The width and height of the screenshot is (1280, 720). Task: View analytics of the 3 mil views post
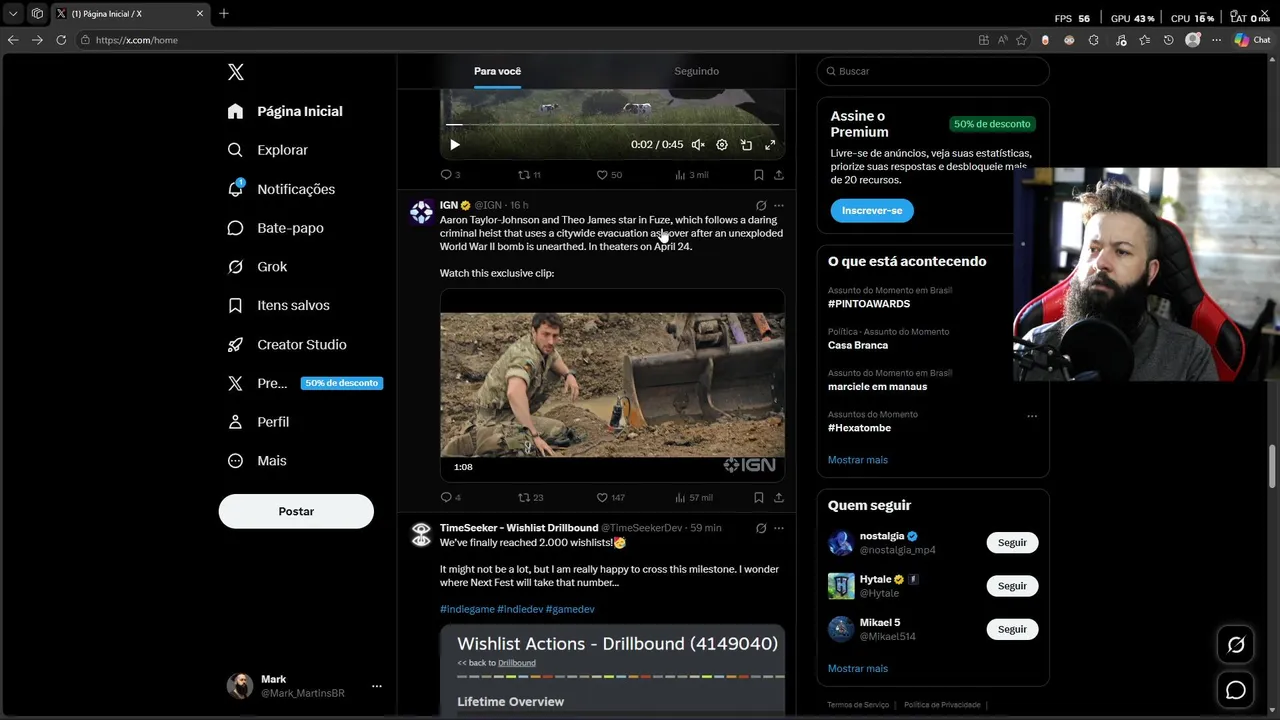692,175
